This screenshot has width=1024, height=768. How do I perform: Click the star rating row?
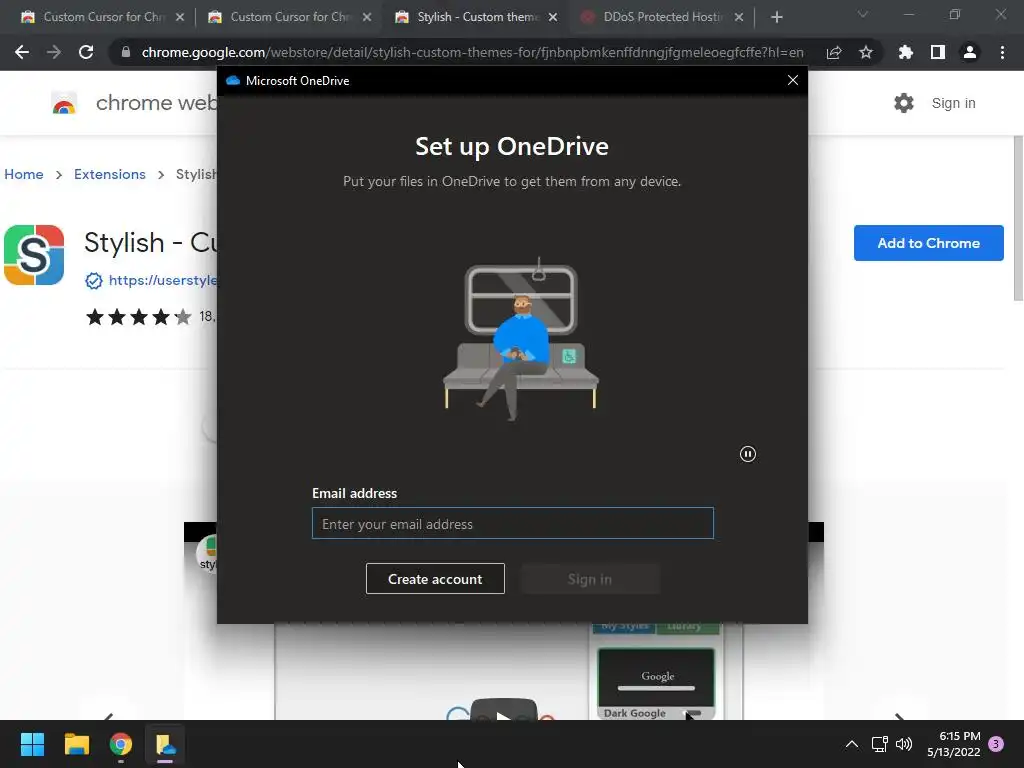[x=138, y=317]
